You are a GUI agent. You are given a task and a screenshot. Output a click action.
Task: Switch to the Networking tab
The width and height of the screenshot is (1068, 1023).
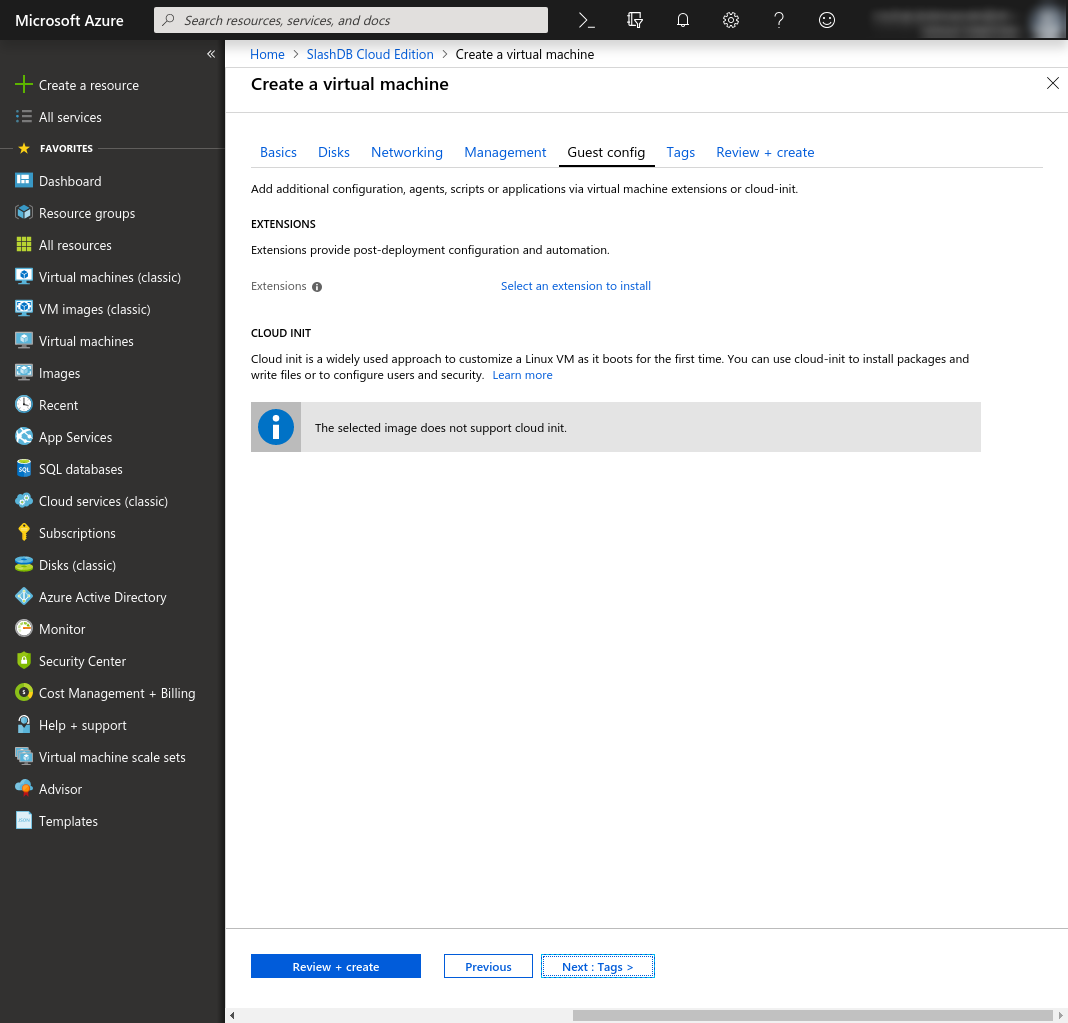click(406, 152)
